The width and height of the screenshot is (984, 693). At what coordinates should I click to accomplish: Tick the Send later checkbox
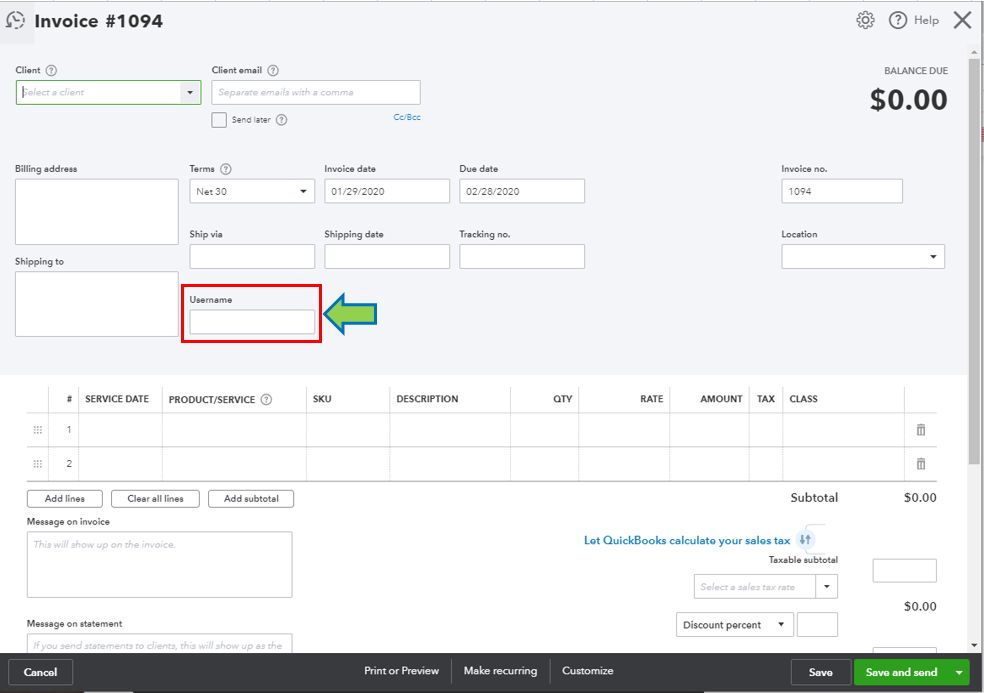click(219, 120)
